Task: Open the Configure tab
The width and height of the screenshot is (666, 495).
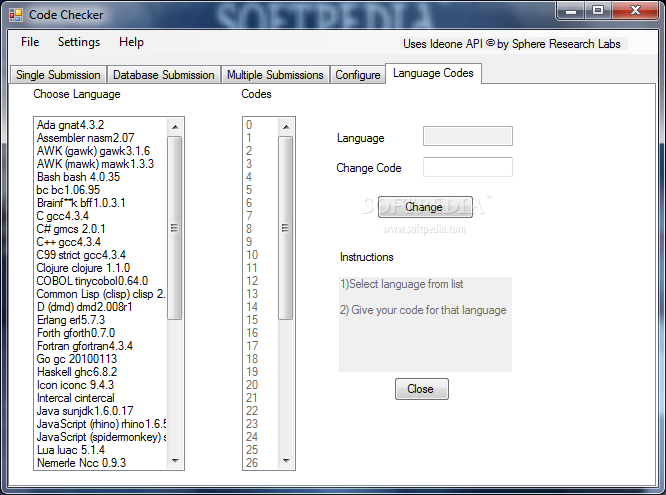Action: tap(358, 75)
